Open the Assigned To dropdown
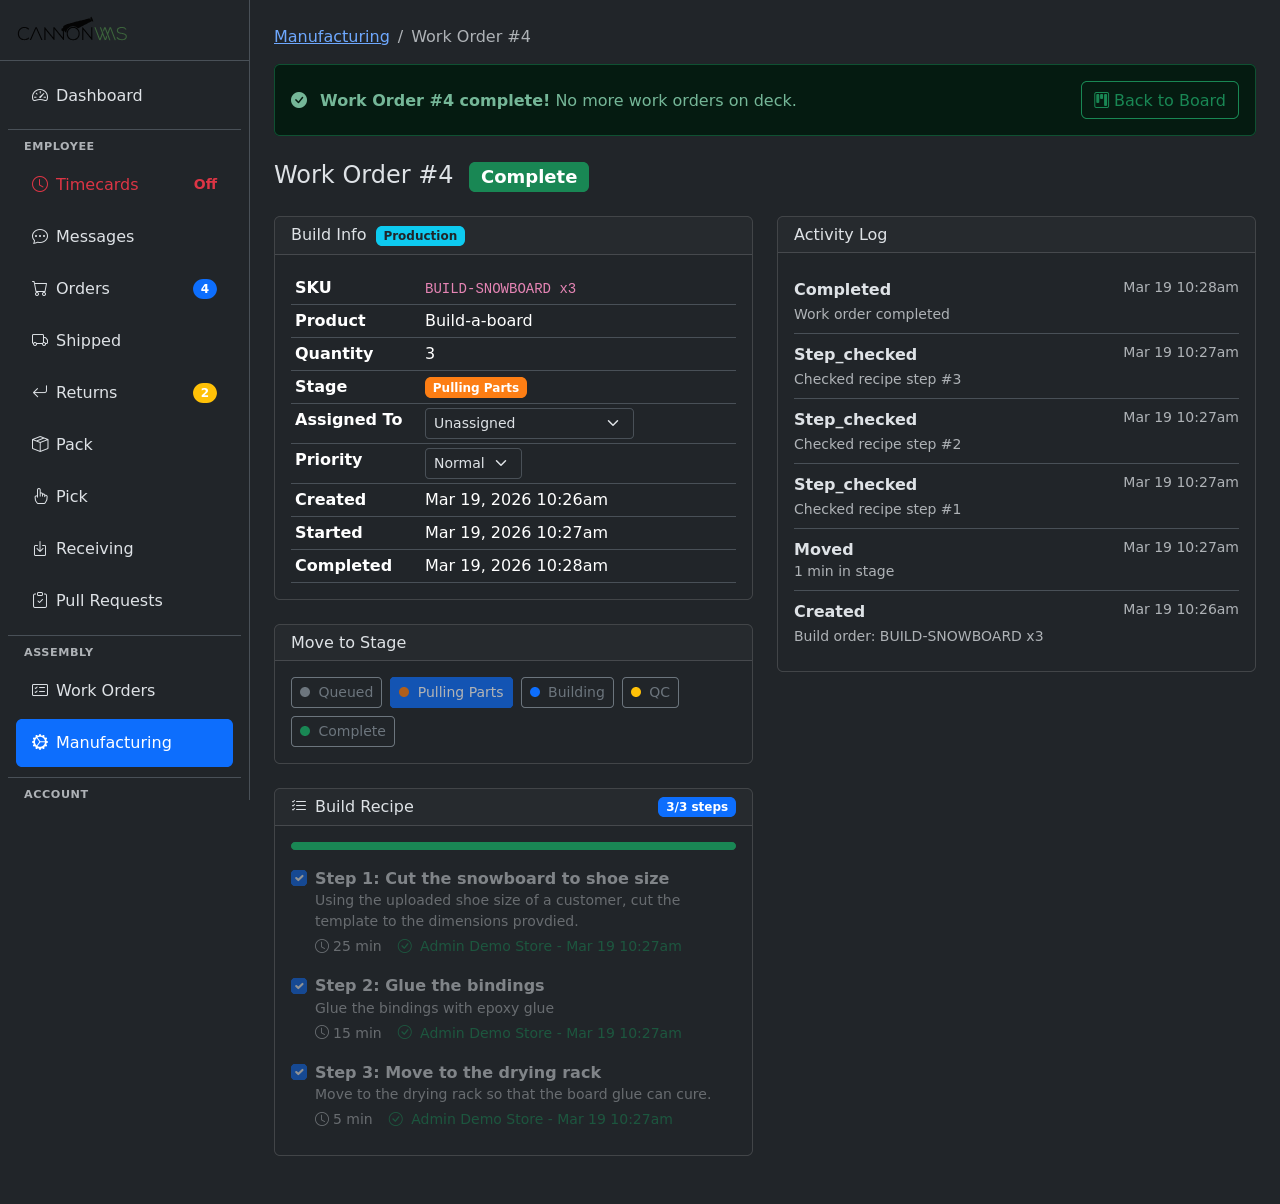Screen dimensions: 1280x1204 (529, 423)
